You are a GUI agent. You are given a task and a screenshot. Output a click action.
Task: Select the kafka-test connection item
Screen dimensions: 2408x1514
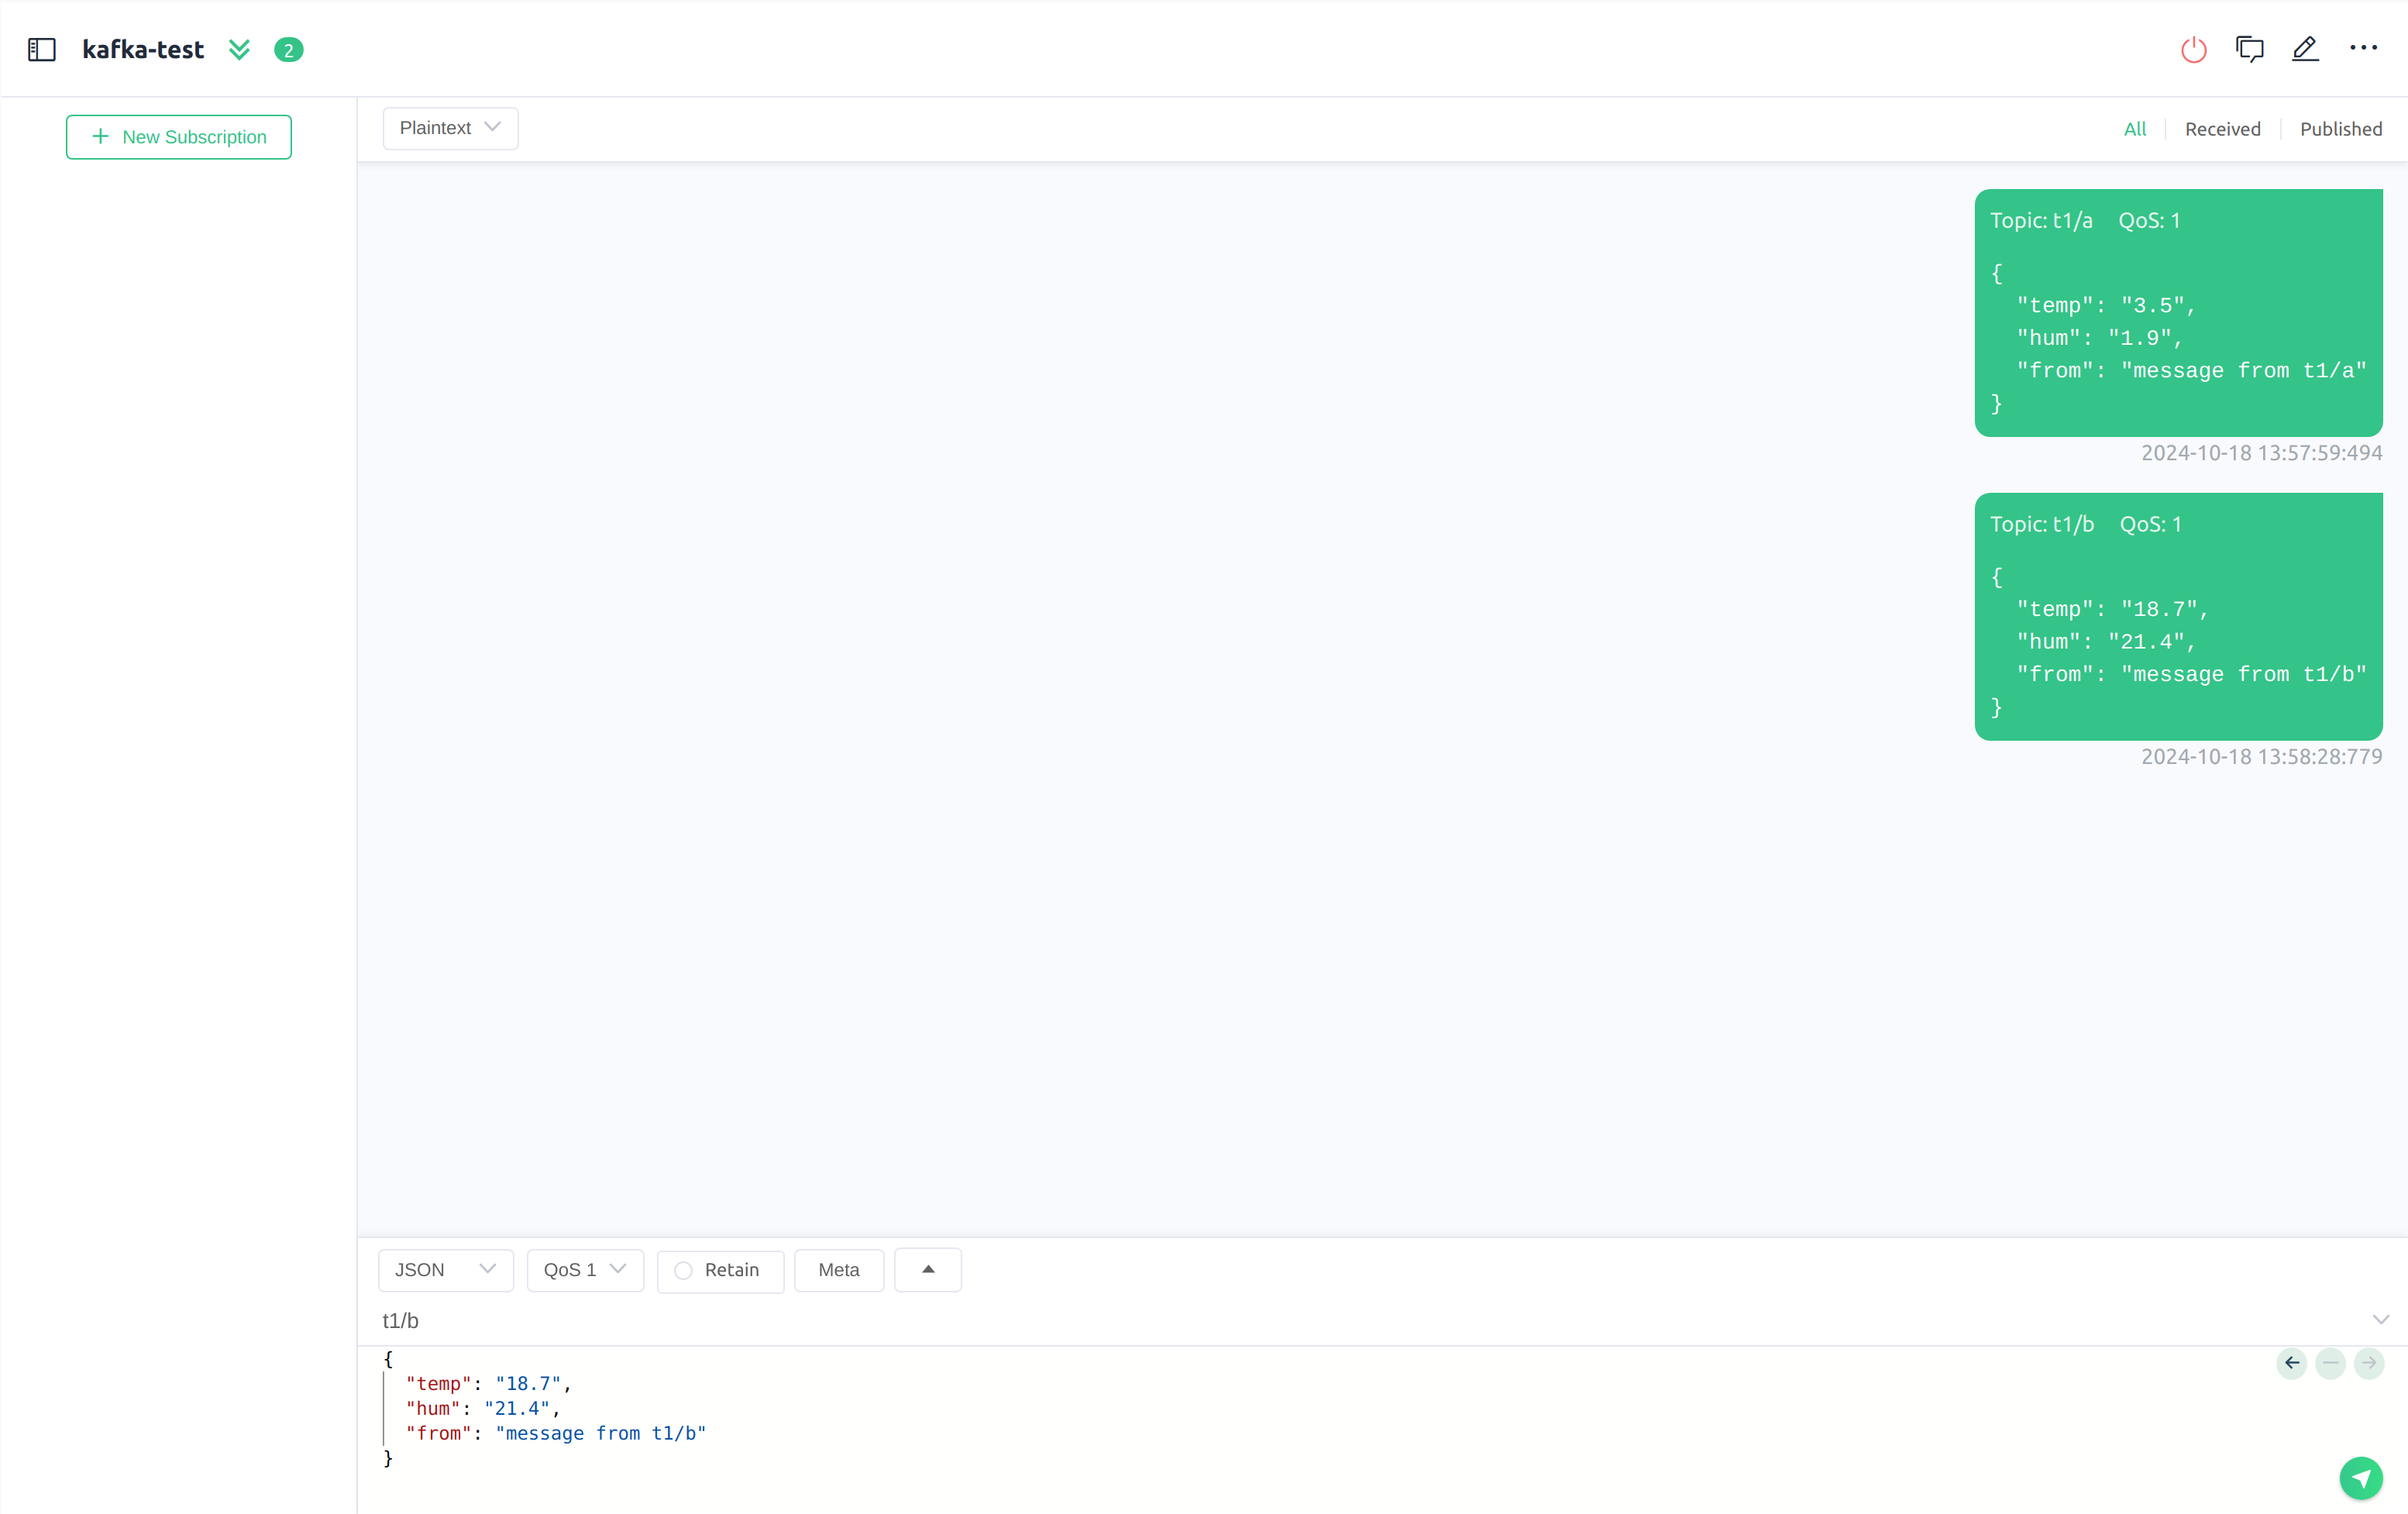point(141,49)
